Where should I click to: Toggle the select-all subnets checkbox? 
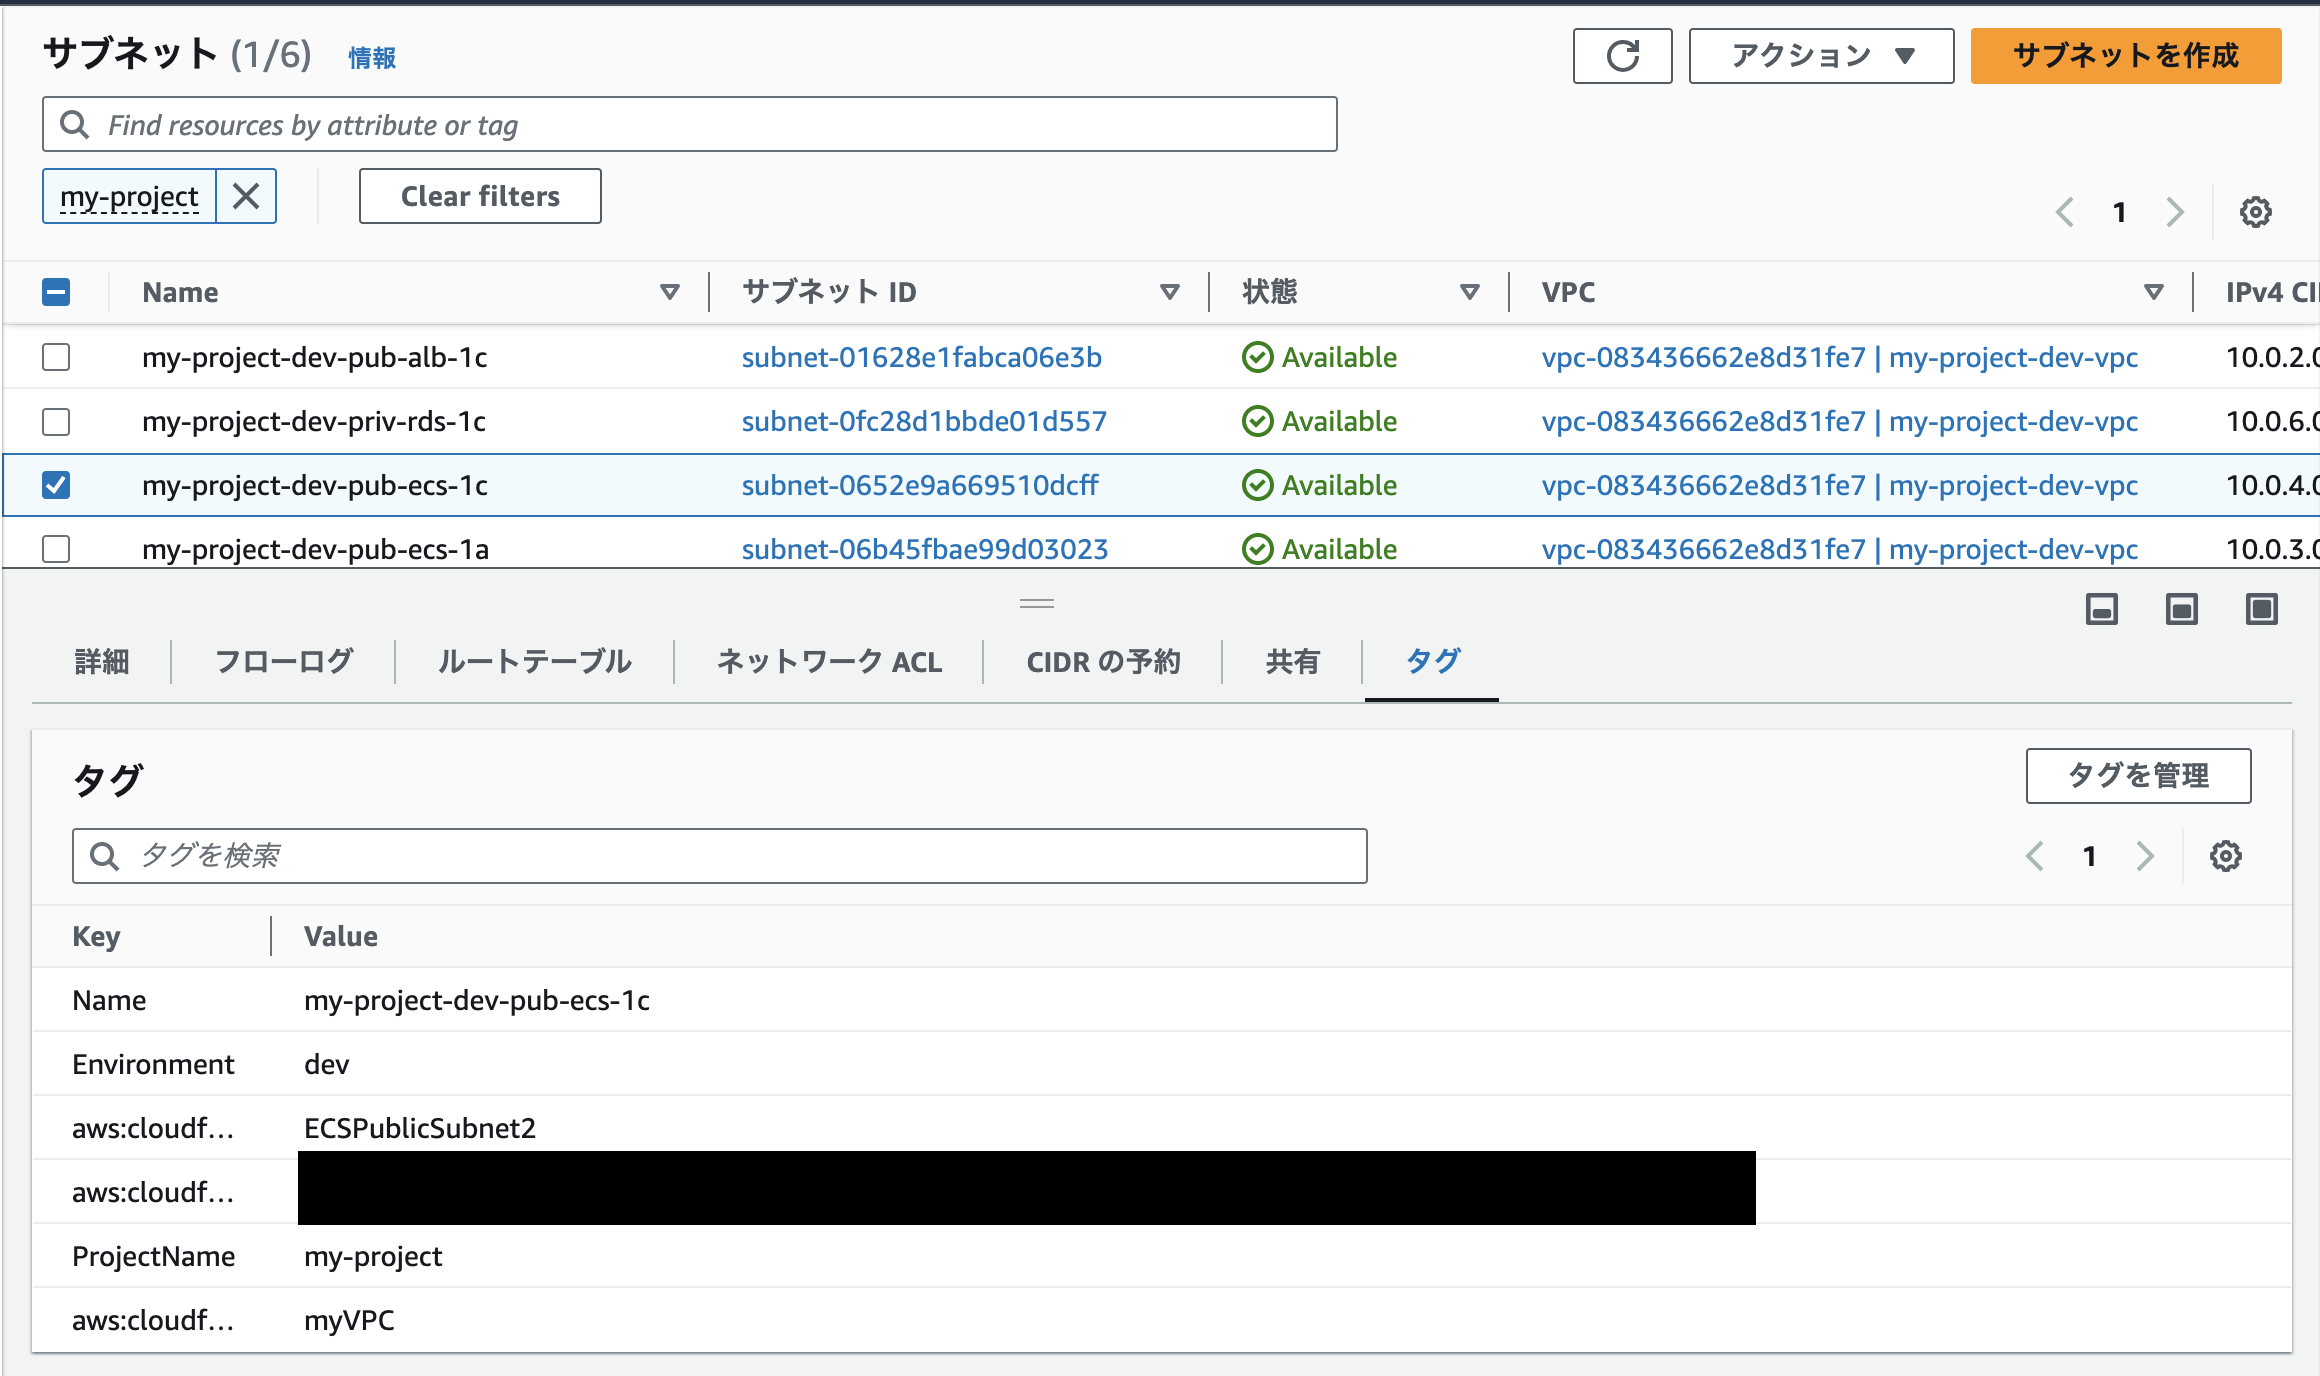coord(56,291)
